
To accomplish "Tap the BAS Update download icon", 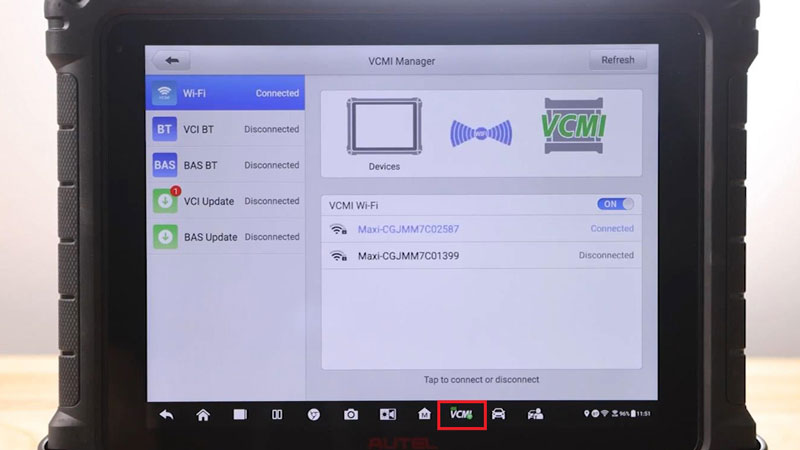I will pos(164,237).
